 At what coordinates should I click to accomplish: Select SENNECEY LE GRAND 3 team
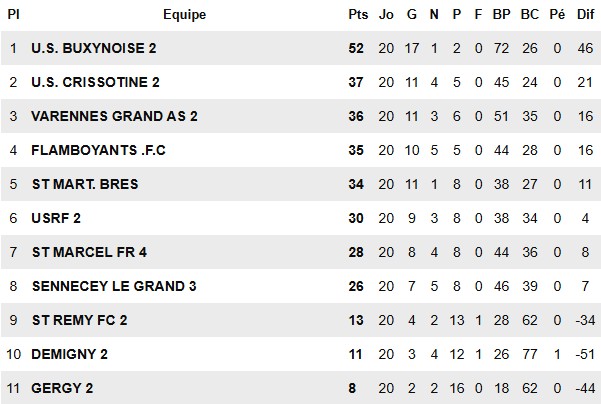(114, 286)
